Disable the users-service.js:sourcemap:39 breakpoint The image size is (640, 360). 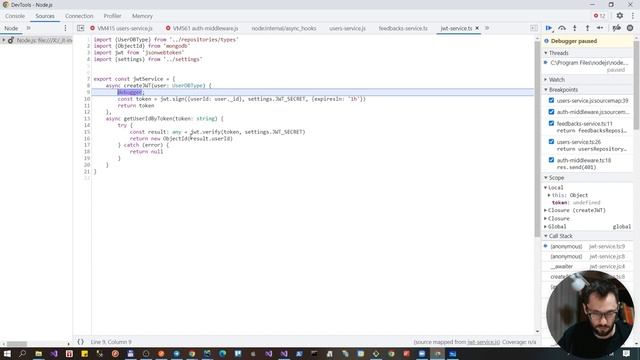(x=551, y=100)
